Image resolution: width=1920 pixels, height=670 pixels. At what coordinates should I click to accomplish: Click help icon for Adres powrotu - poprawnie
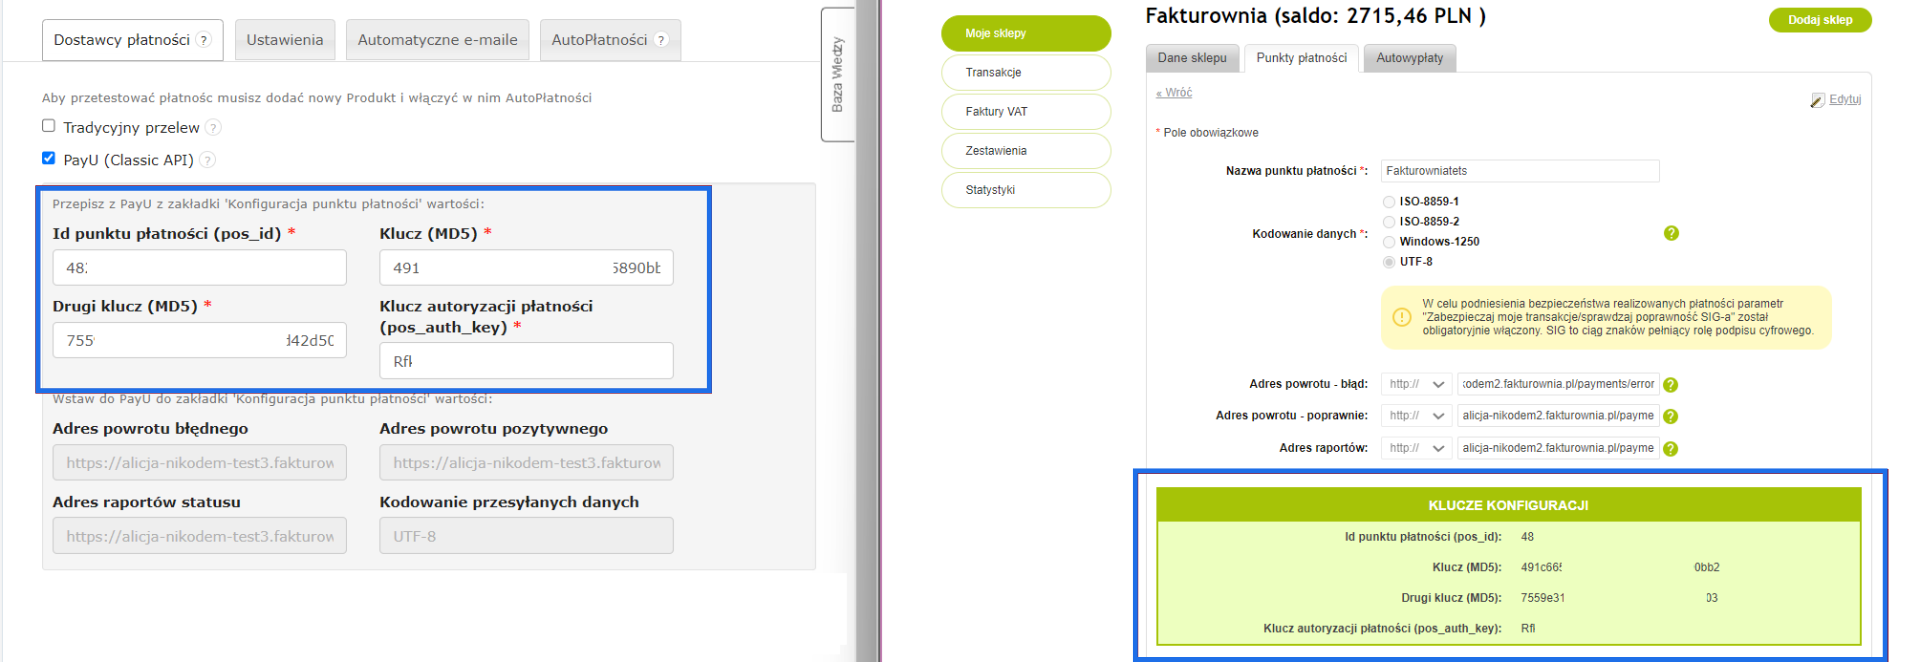pos(1670,417)
